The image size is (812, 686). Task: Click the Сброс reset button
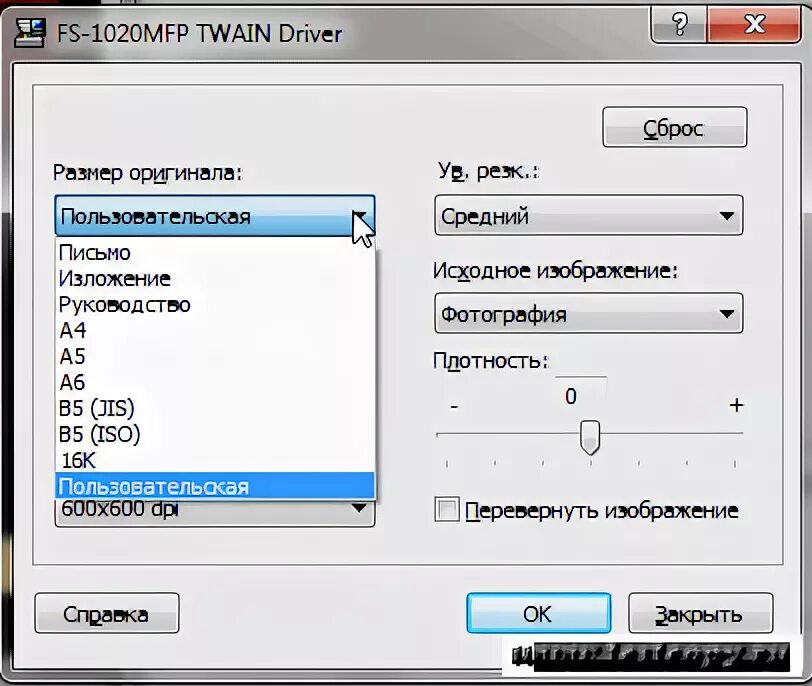point(674,127)
